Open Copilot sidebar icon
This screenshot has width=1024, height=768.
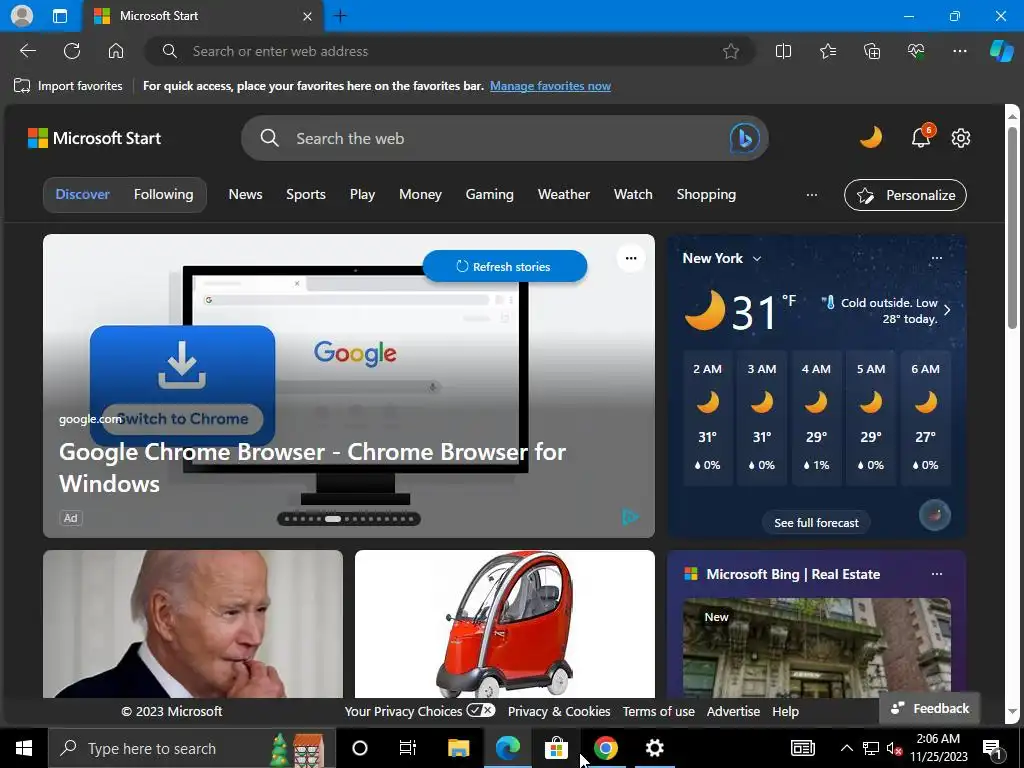1001,51
